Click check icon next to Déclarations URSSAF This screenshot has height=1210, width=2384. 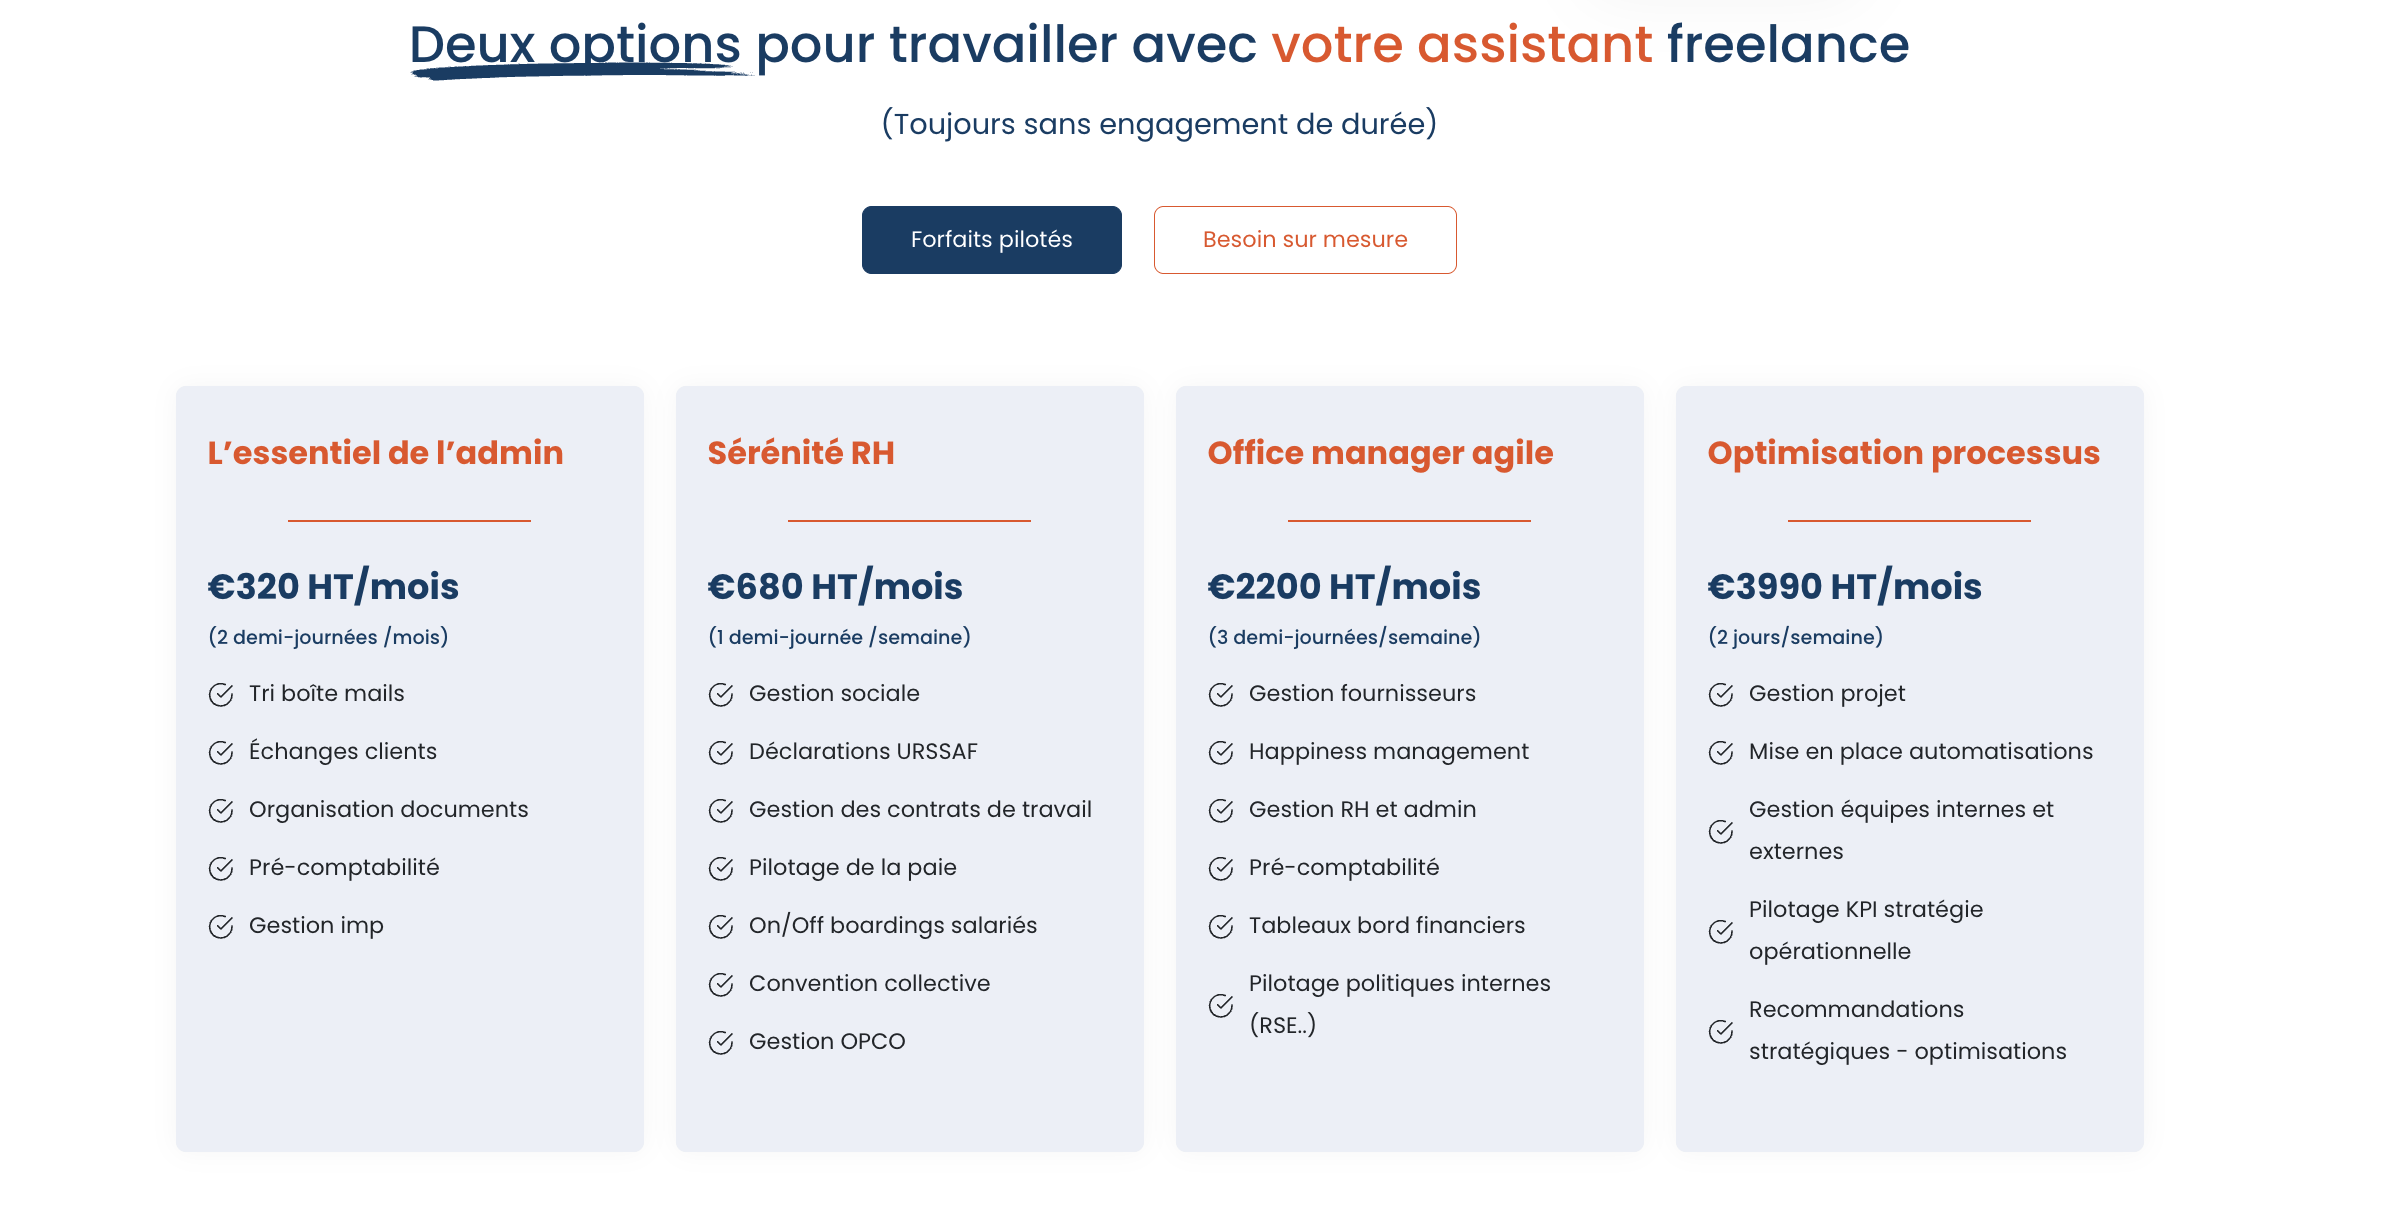(x=721, y=752)
